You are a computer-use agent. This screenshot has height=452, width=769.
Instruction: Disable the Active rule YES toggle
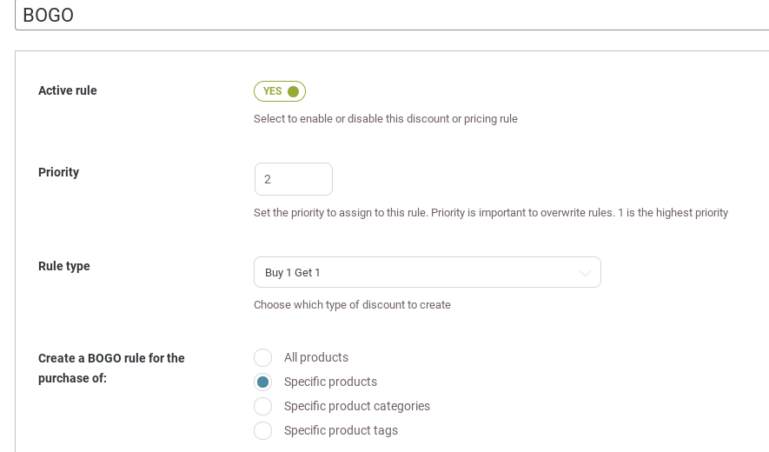pyautogui.click(x=279, y=91)
